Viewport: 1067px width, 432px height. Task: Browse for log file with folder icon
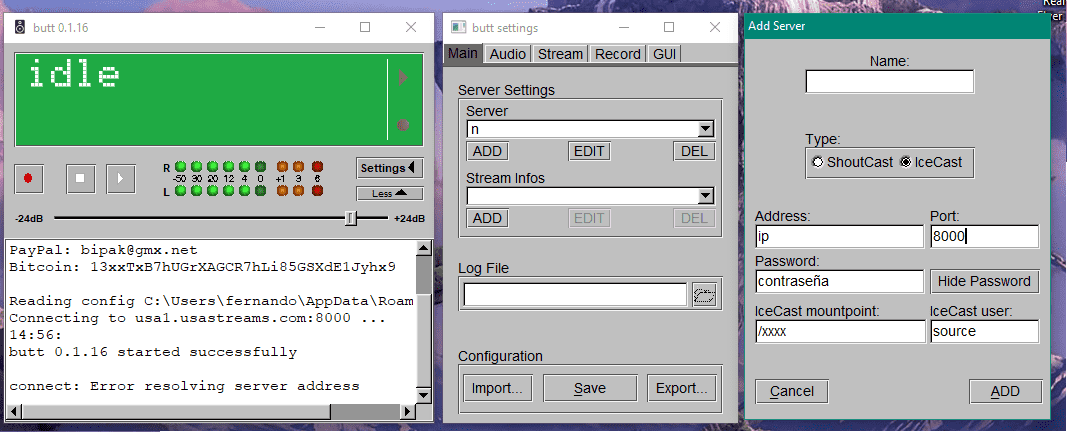tap(705, 295)
